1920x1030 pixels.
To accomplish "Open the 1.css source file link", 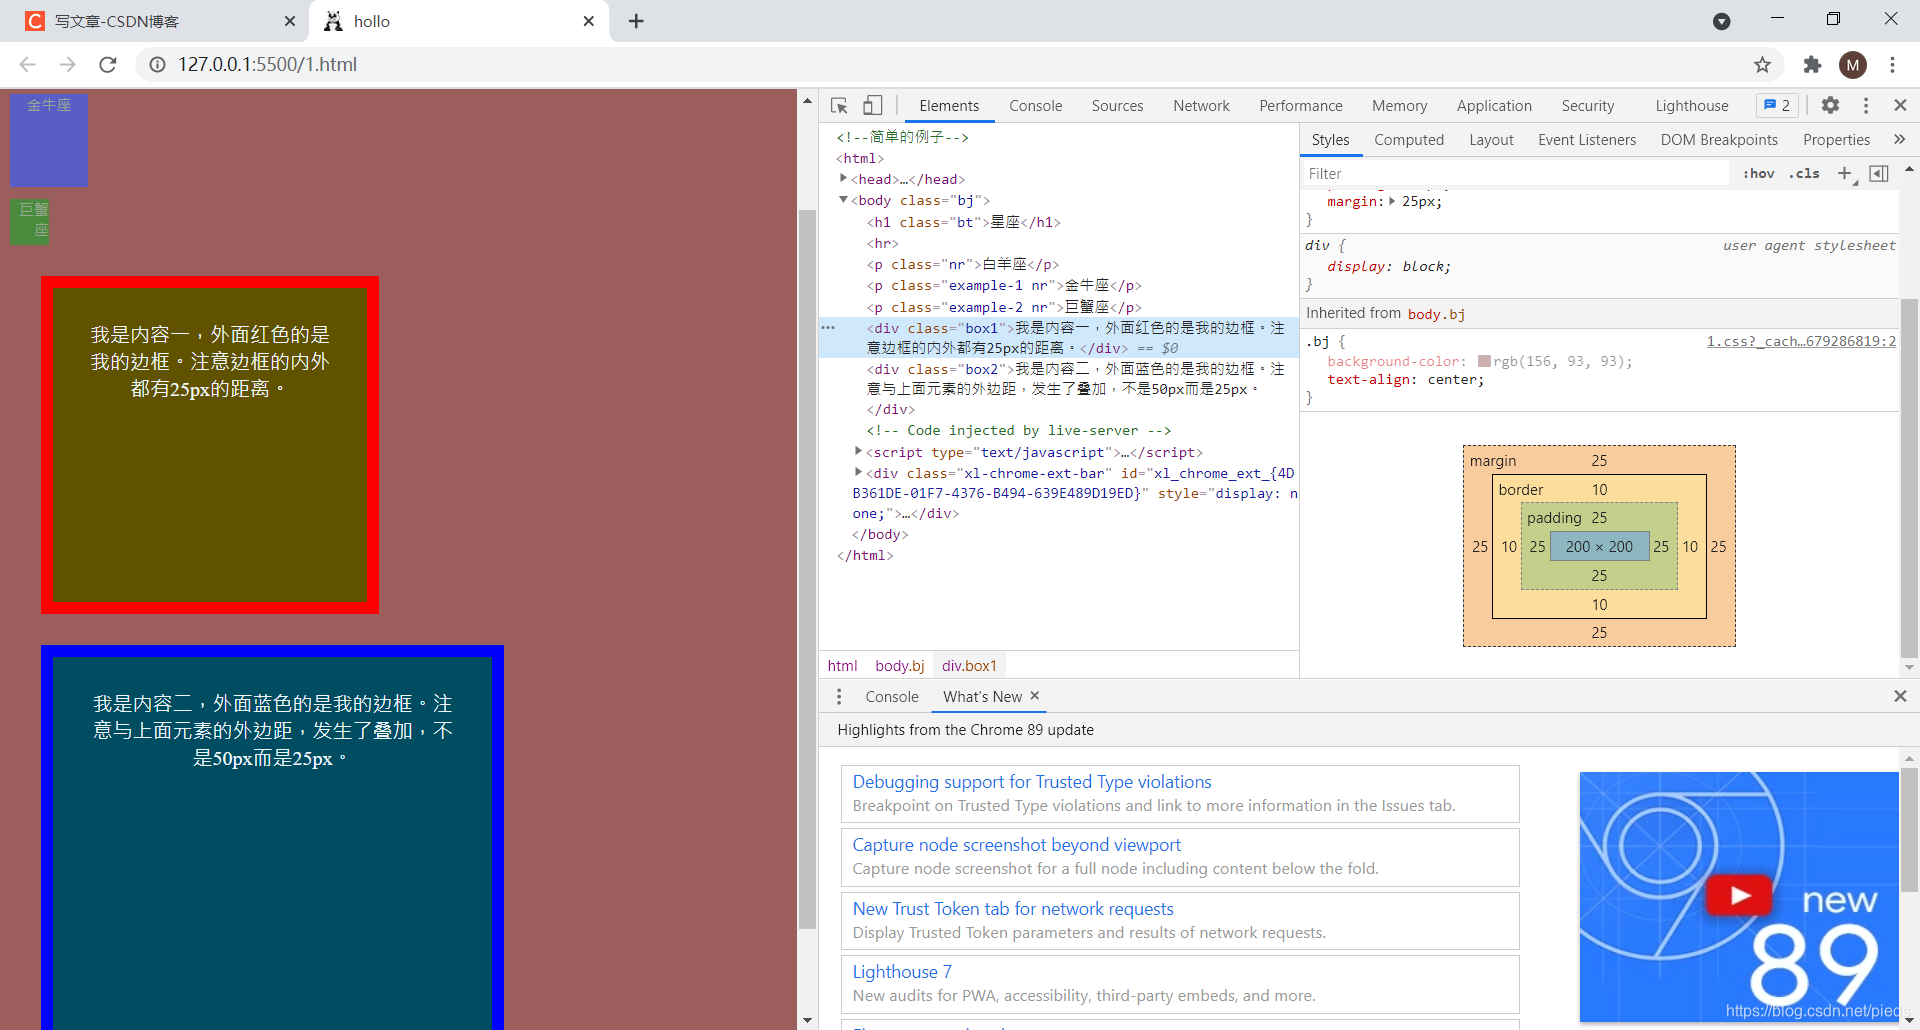I will point(1800,341).
